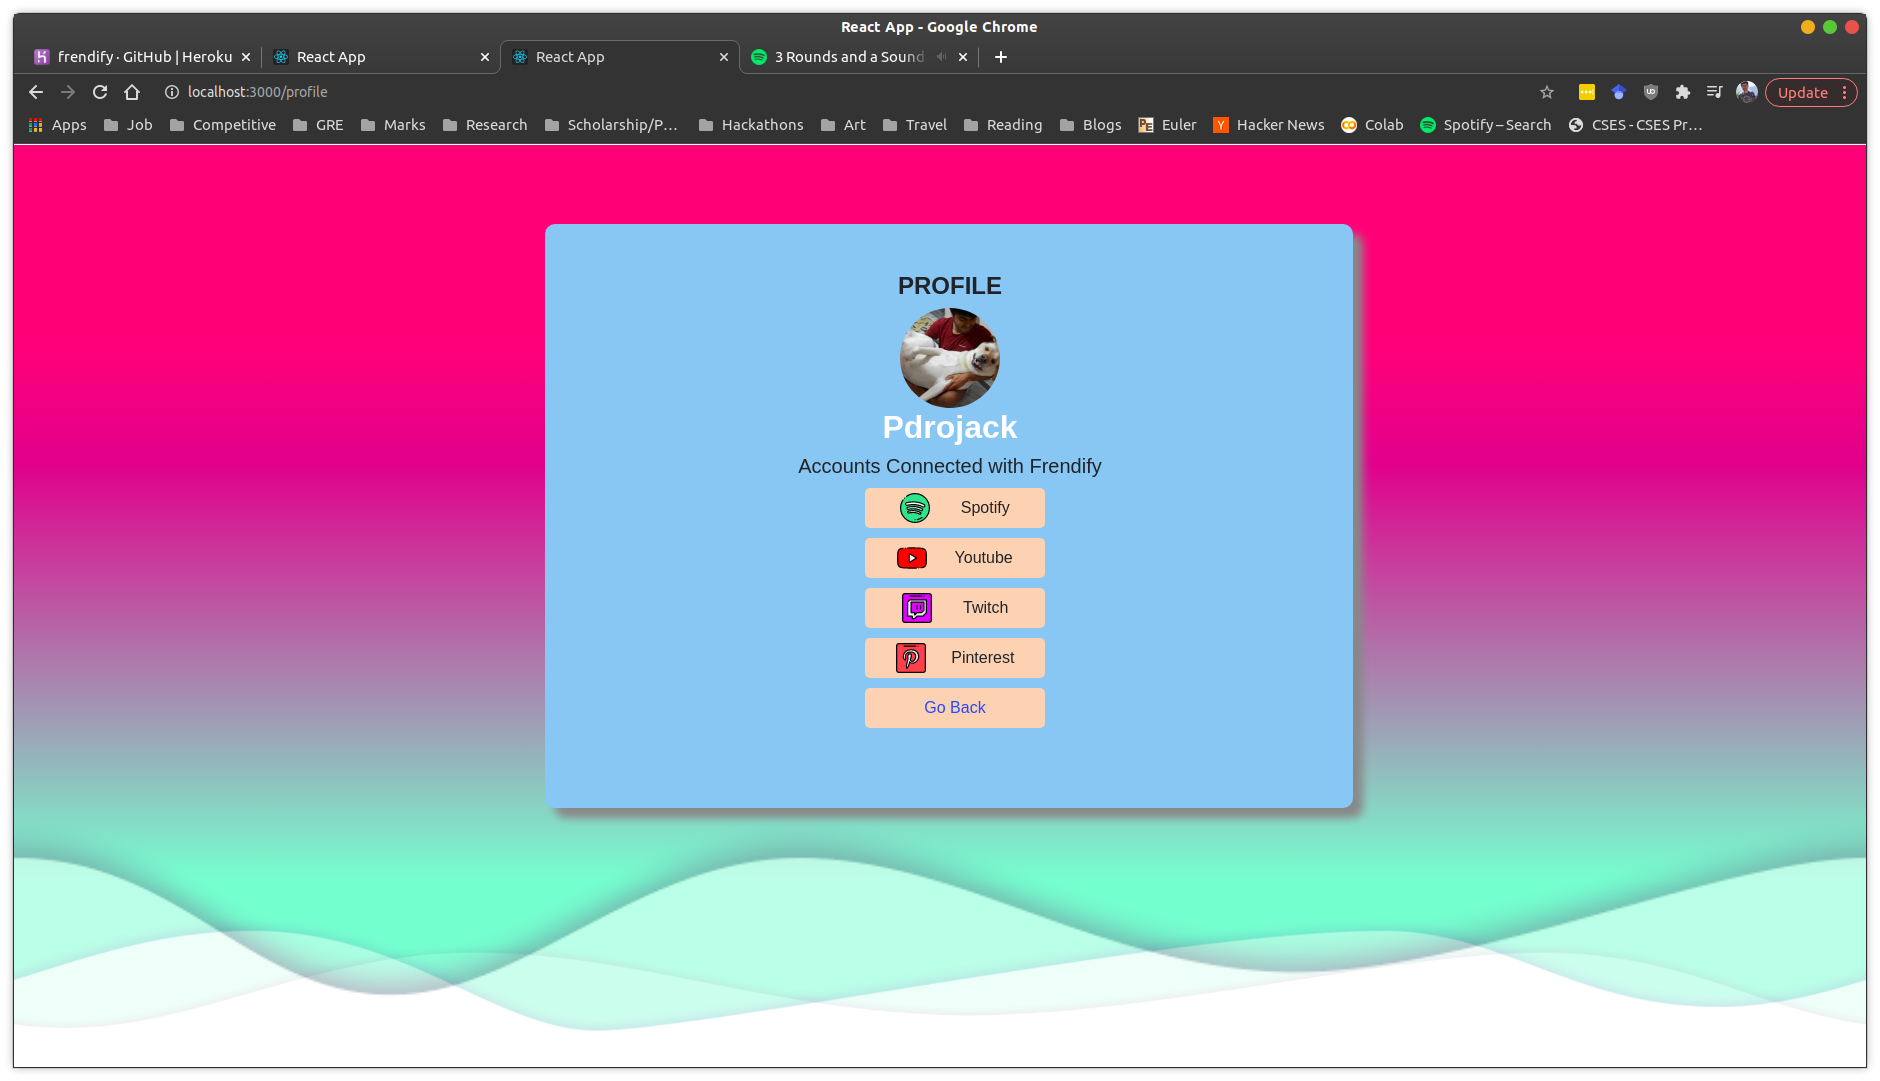Open the Hacker News bookmark
The height and width of the screenshot is (1081, 1880).
point(1269,125)
